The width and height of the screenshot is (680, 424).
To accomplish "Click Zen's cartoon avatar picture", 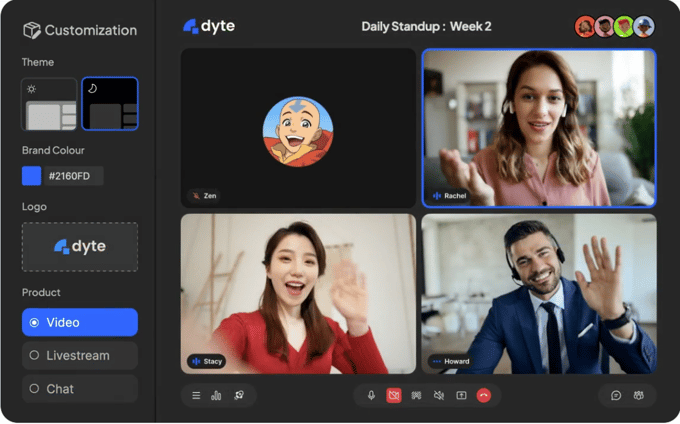I will coord(298,132).
